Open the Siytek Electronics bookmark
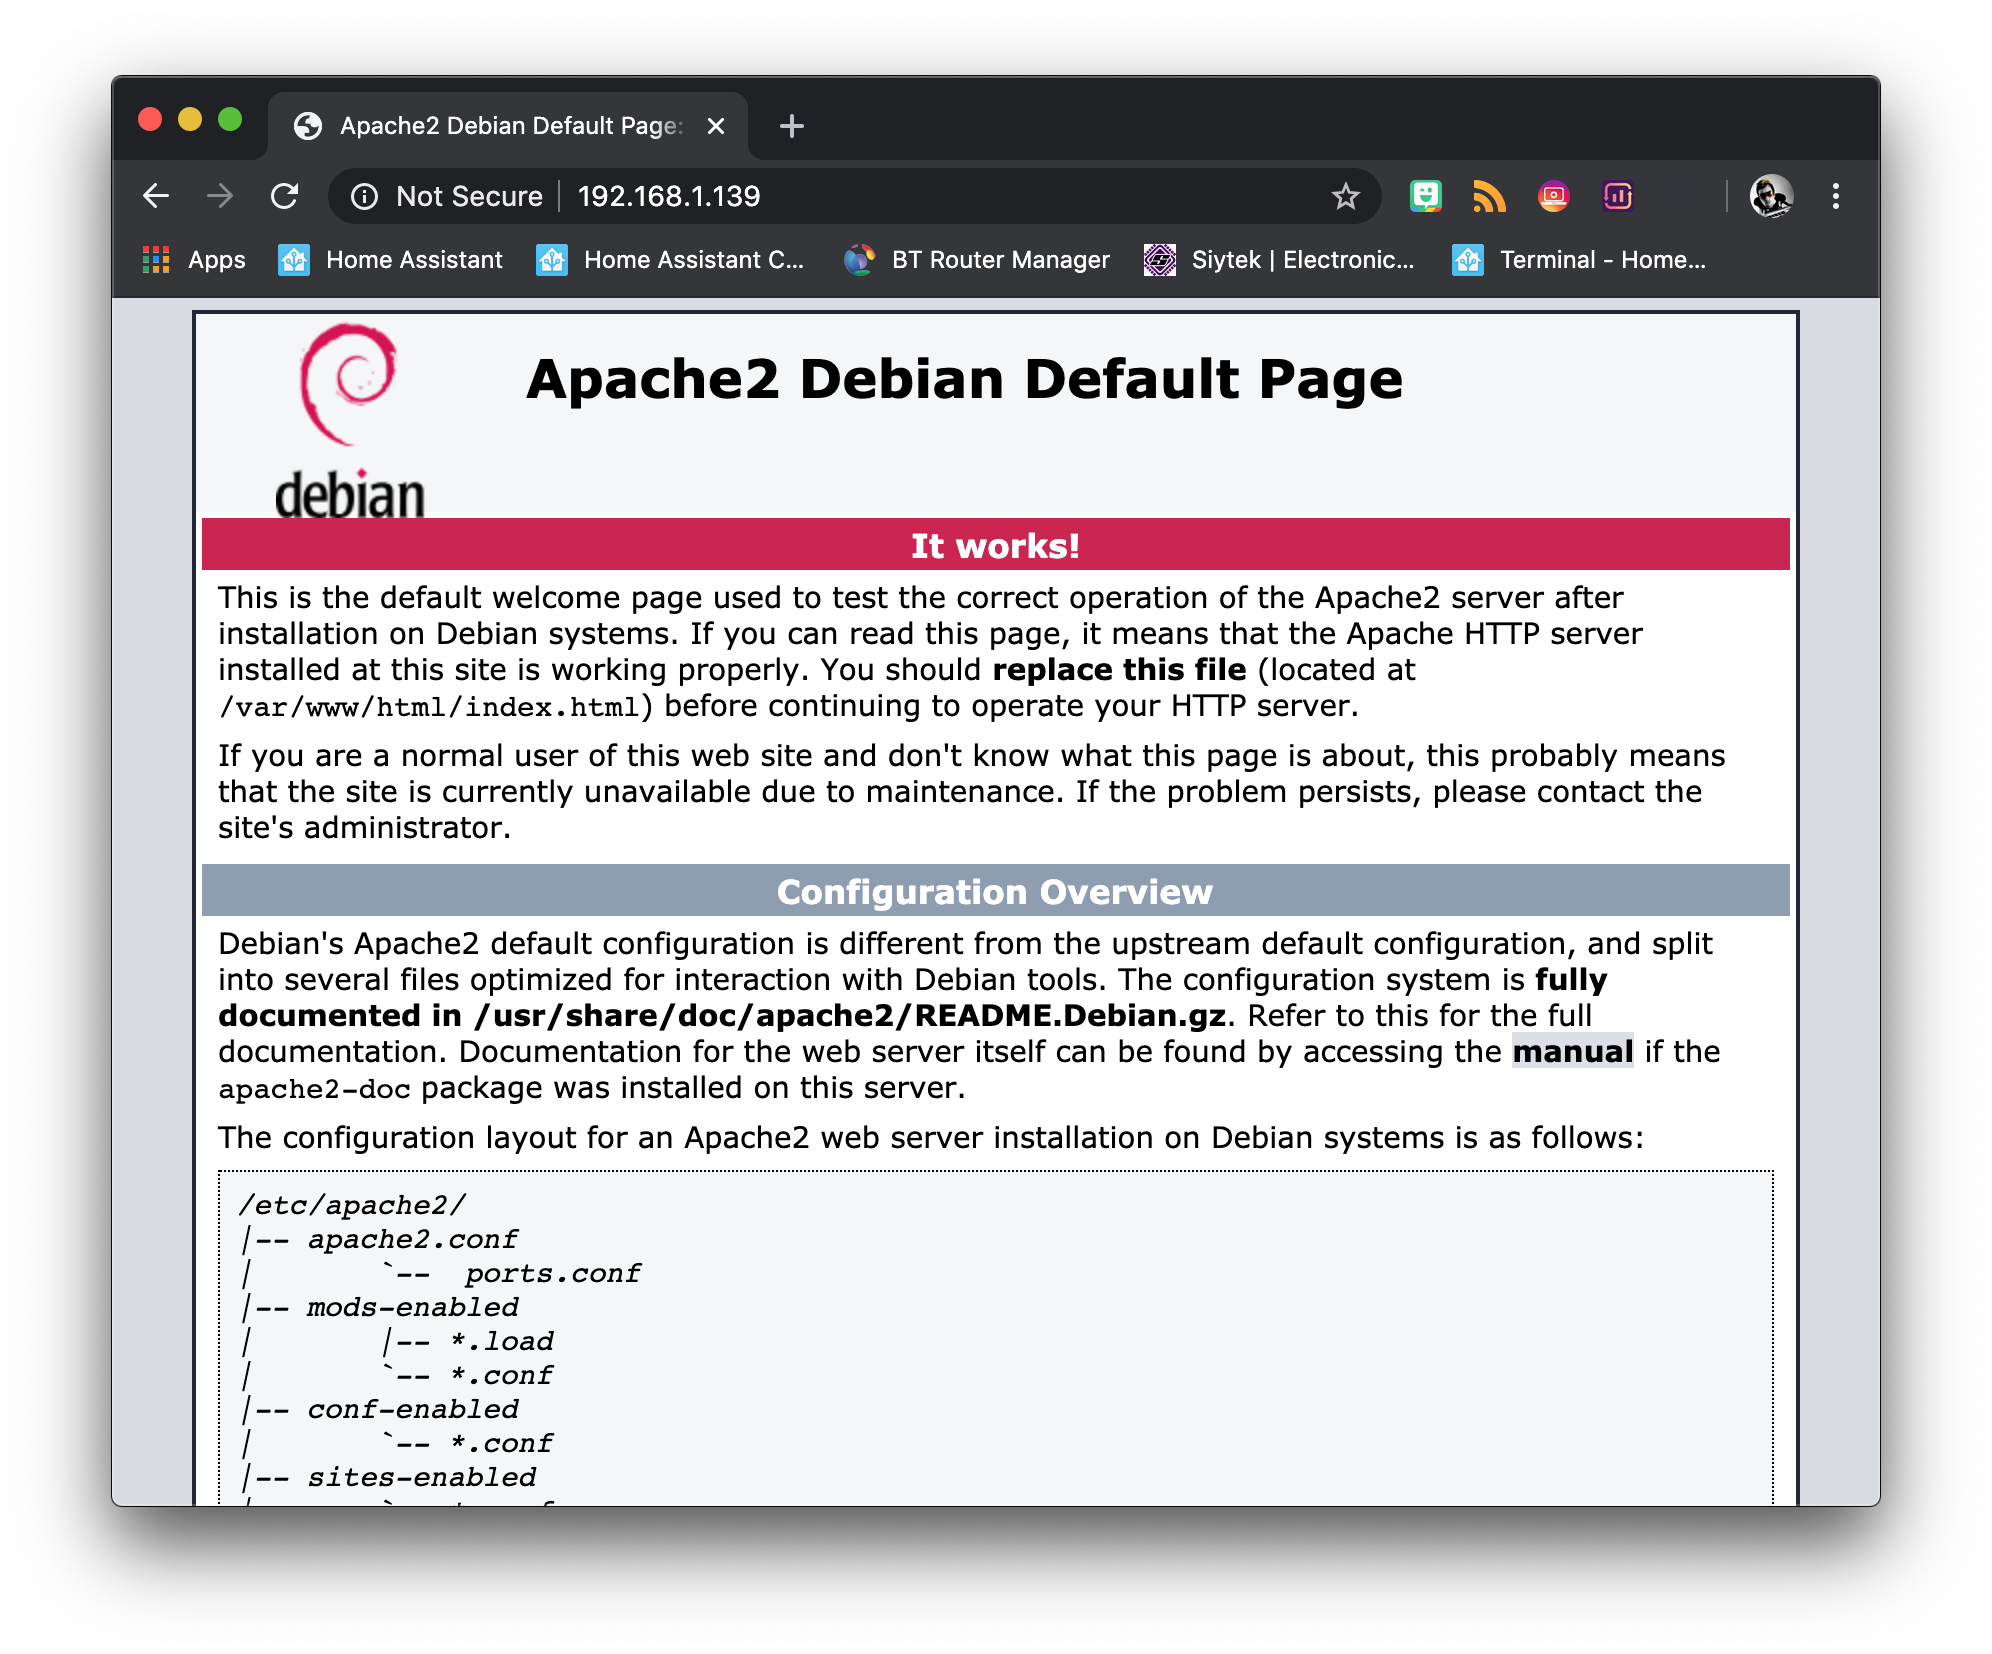 click(1279, 260)
